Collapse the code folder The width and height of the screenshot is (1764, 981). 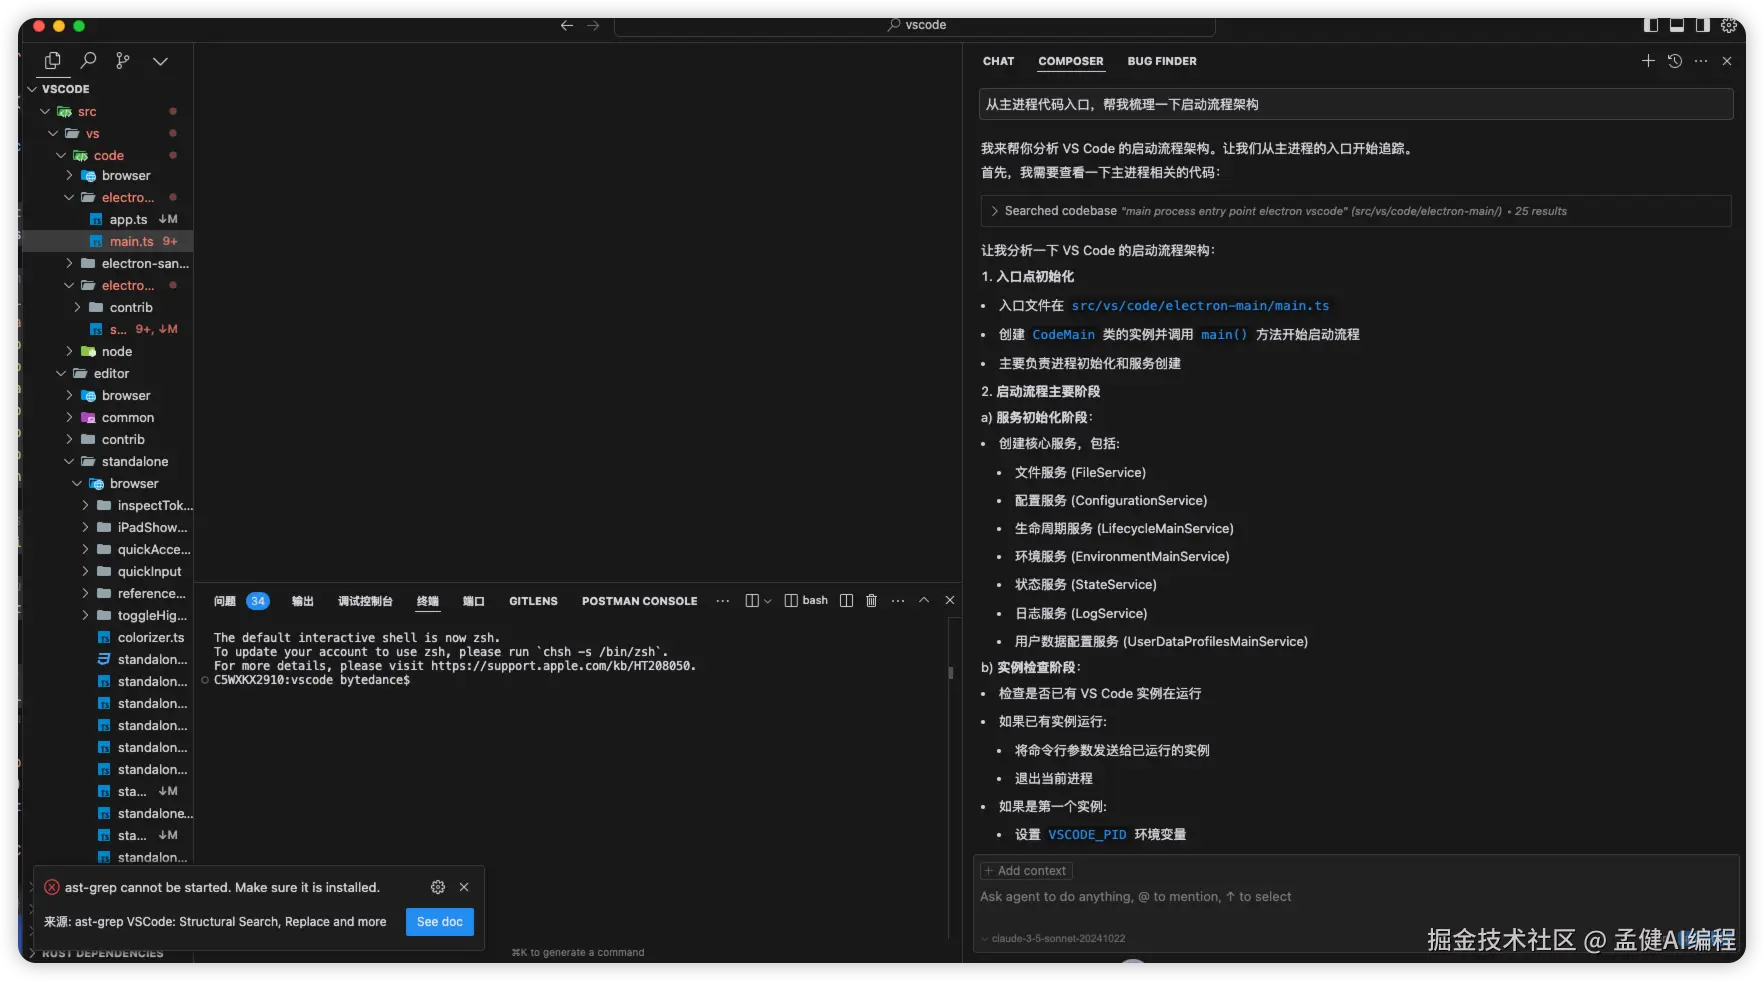pyautogui.click(x=61, y=155)
